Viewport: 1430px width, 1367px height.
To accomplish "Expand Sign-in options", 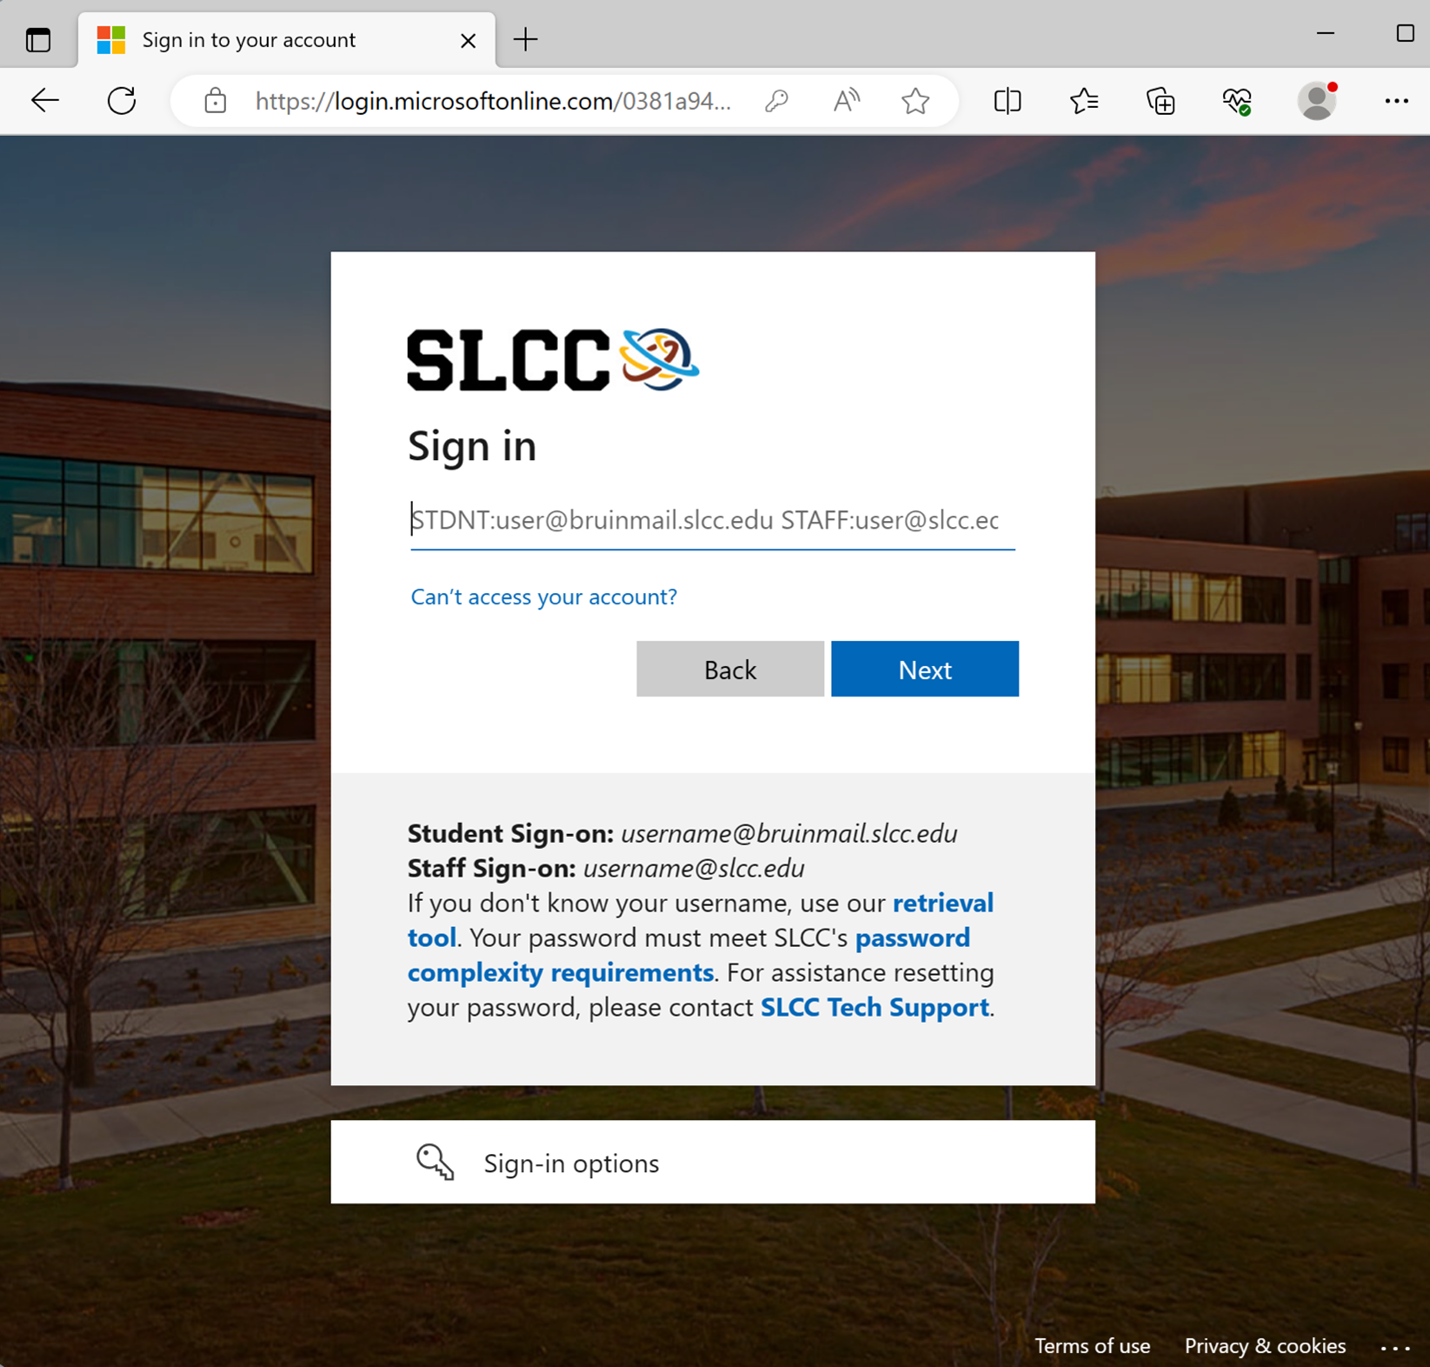I will point(713,1162).
